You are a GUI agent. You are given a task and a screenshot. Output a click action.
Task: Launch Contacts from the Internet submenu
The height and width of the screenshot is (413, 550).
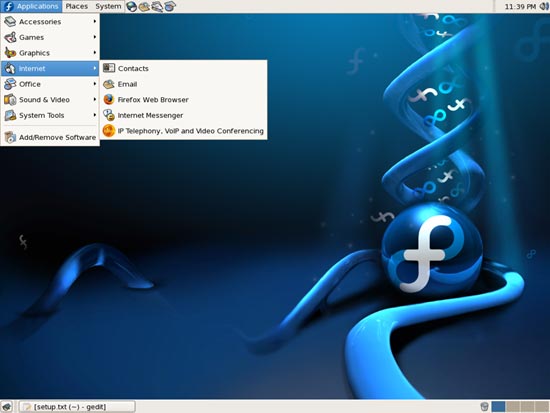pos(184,68)
